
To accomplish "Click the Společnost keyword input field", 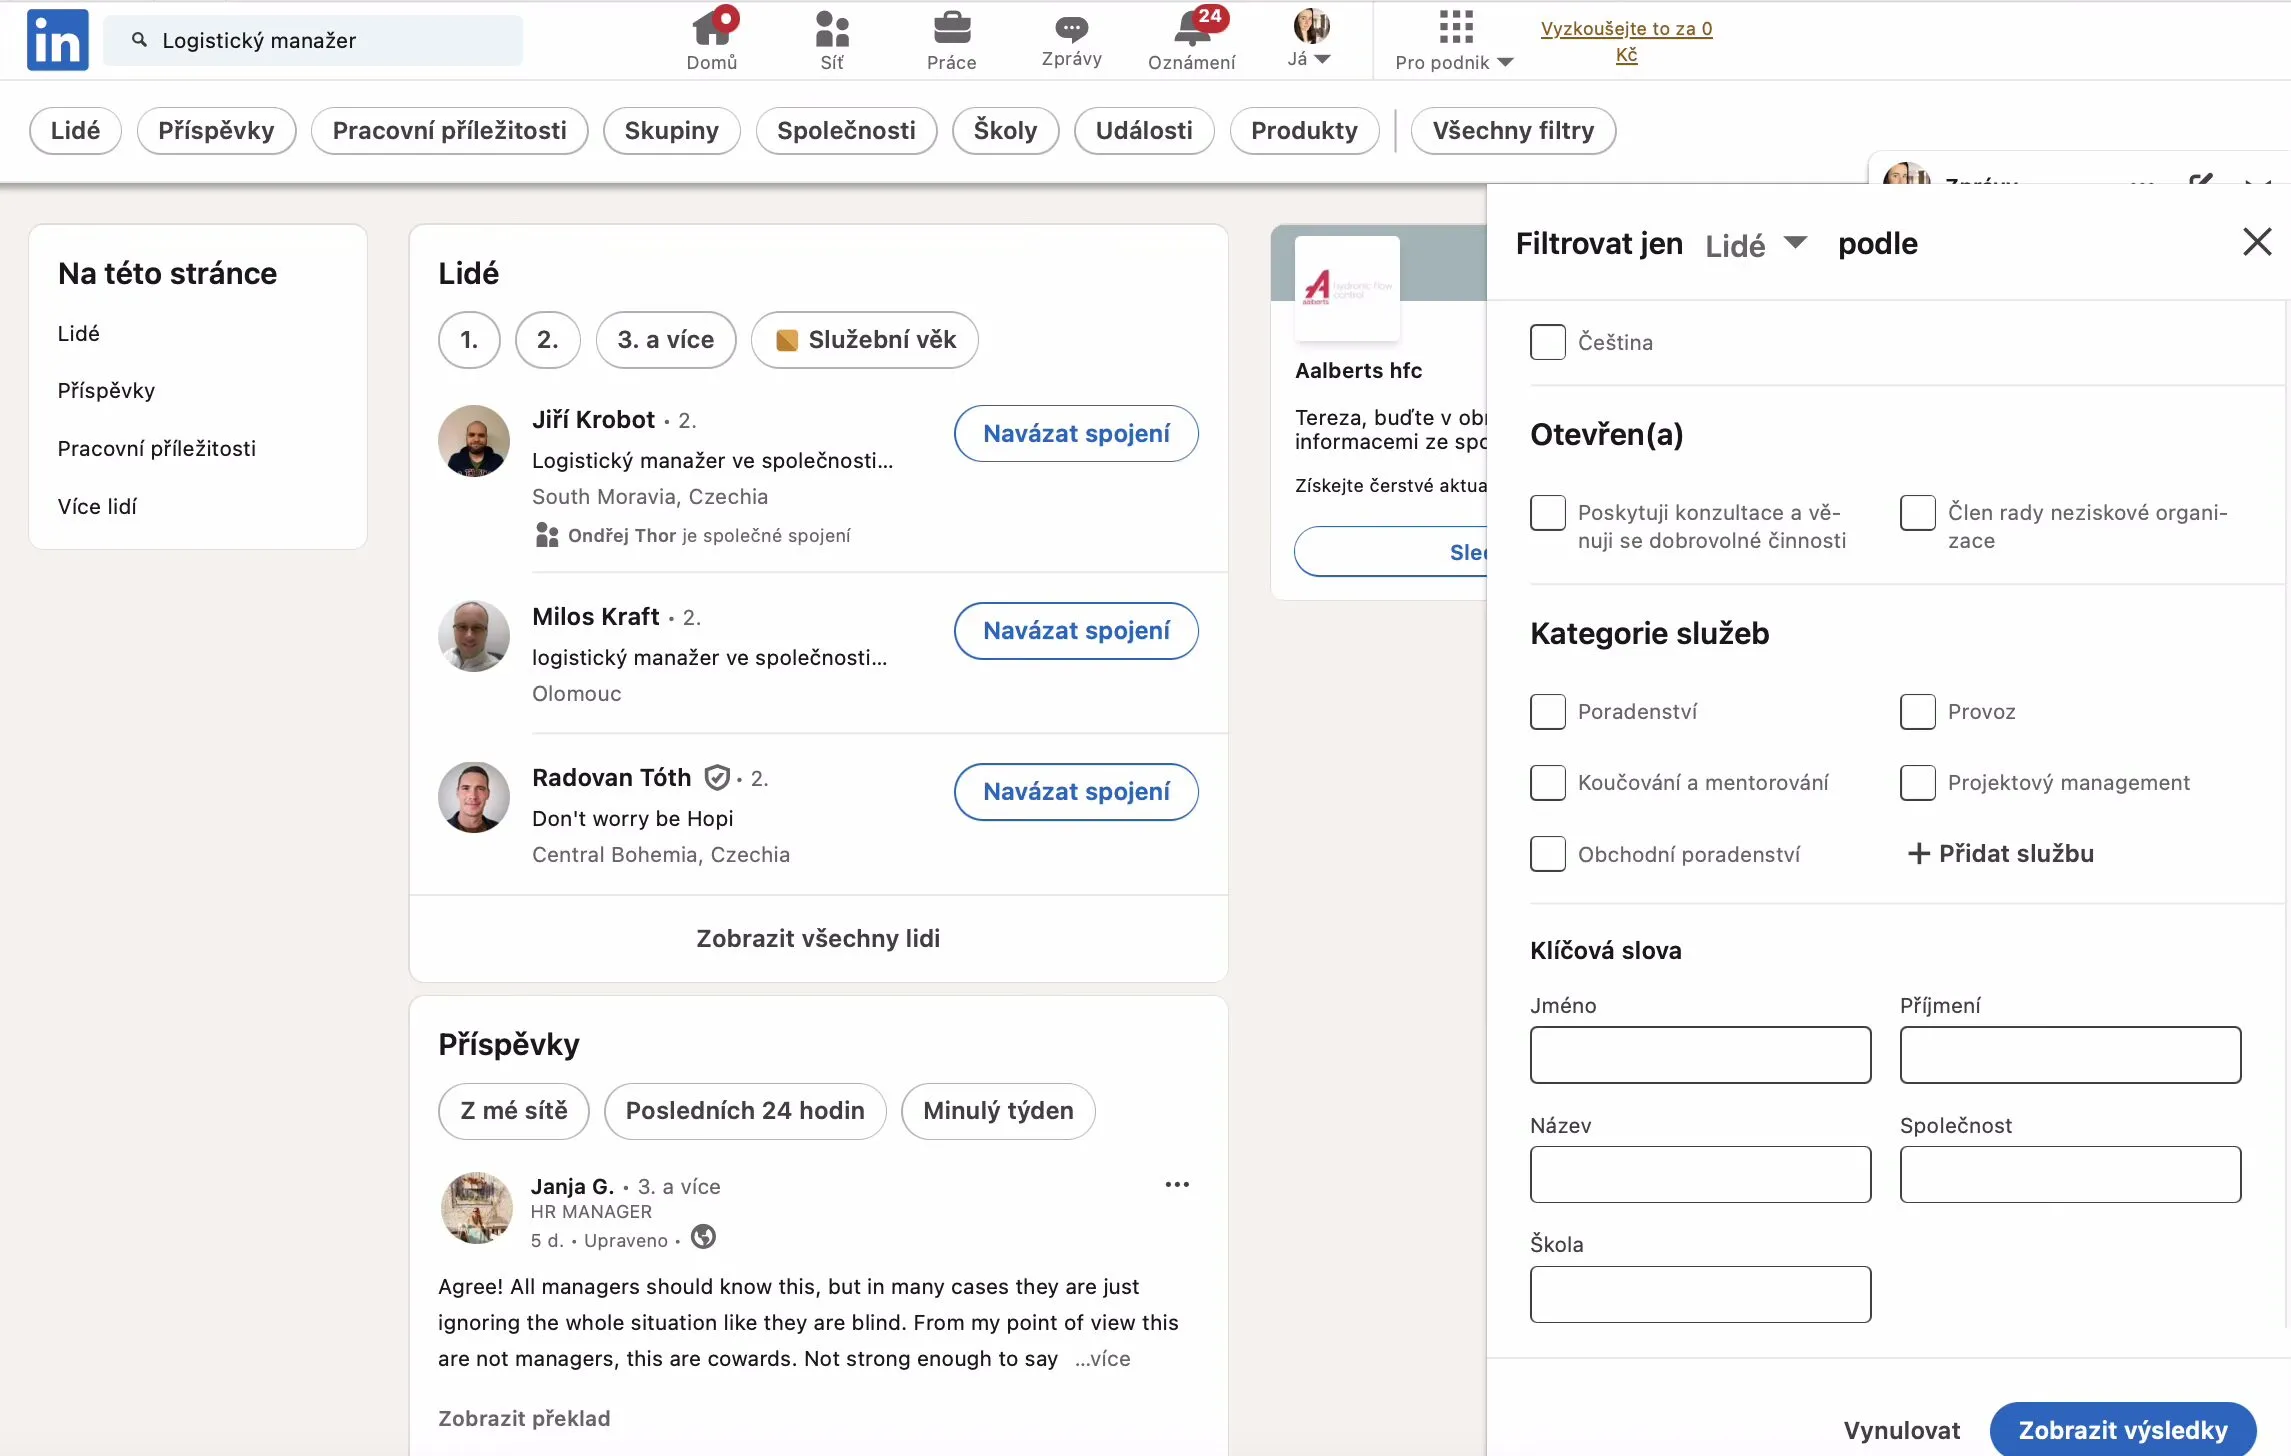I will click(2070, 1174).
